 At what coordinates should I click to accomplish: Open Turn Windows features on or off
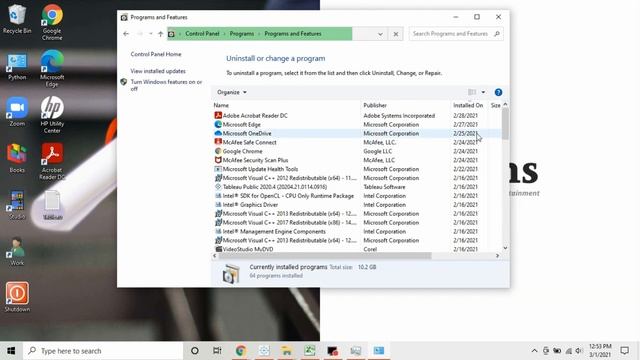166,85
